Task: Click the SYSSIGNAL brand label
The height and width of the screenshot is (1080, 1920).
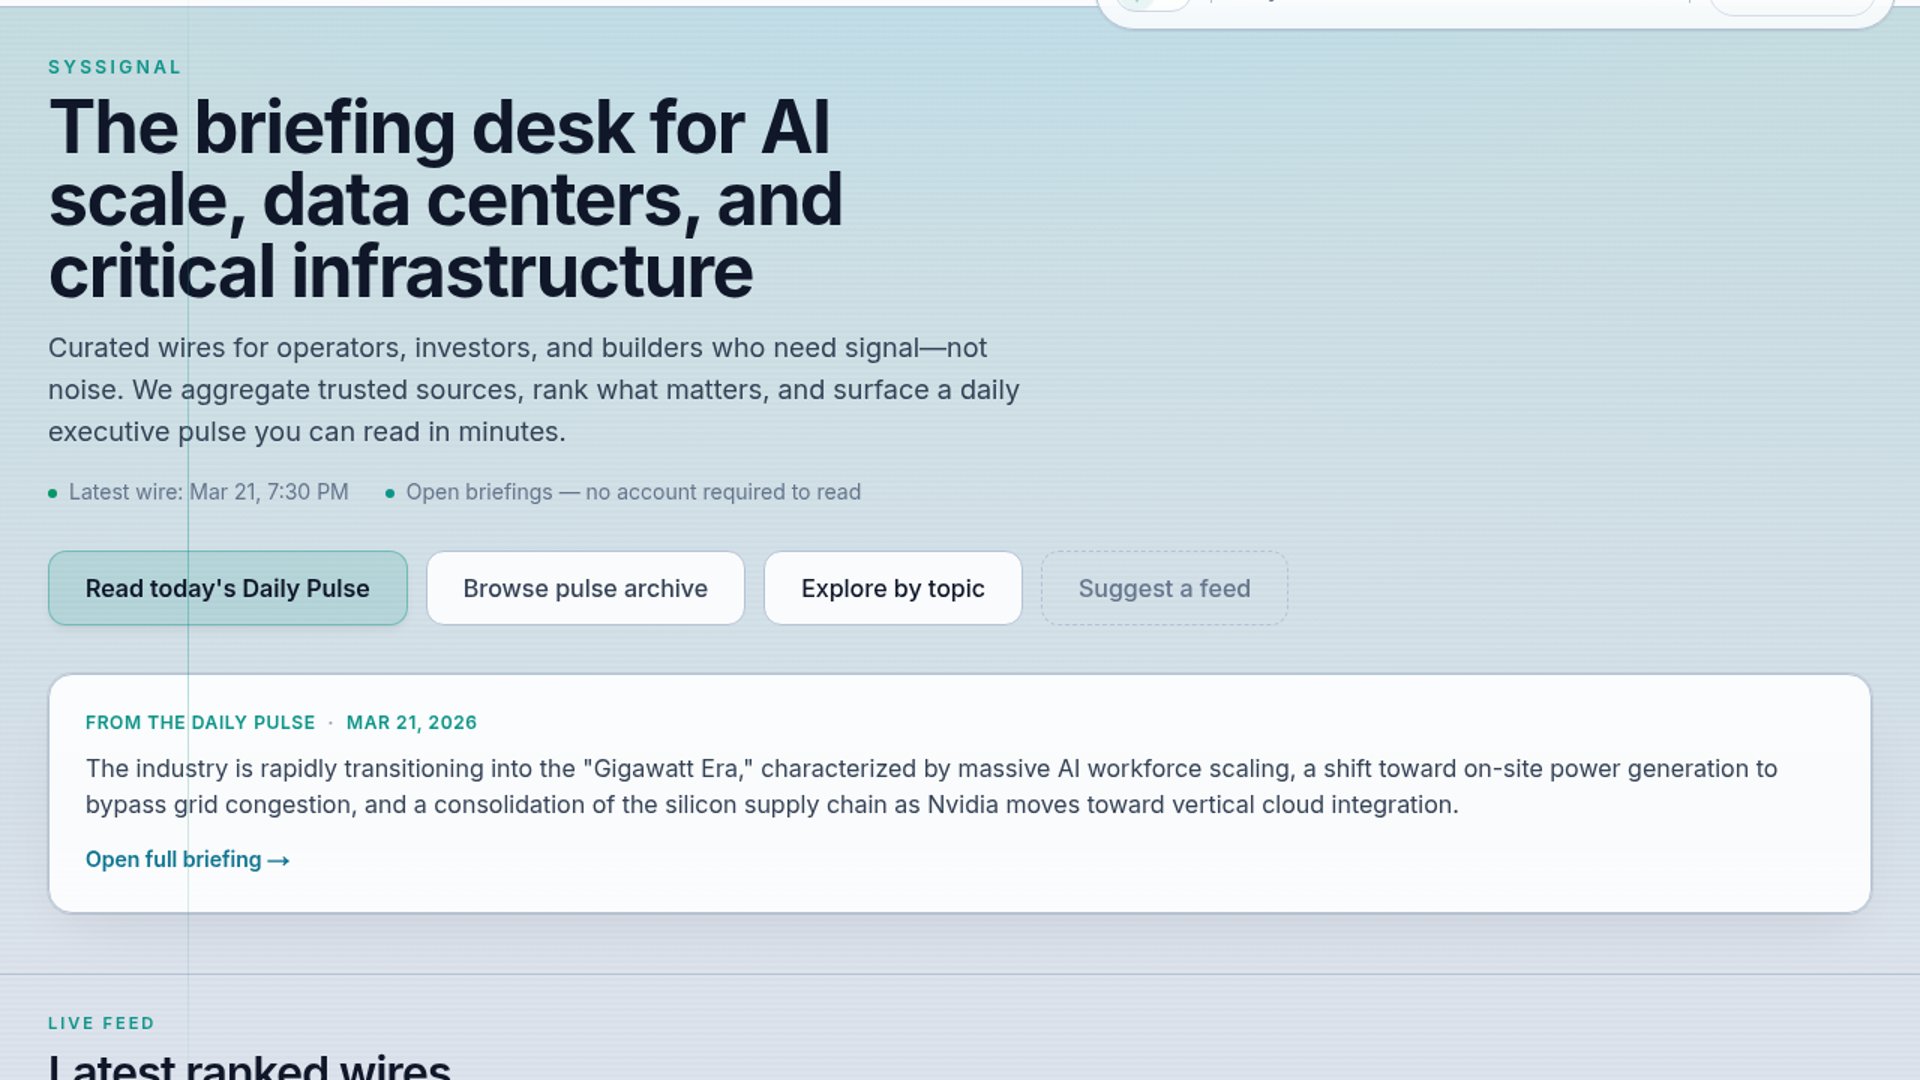Action: point(115,67)
